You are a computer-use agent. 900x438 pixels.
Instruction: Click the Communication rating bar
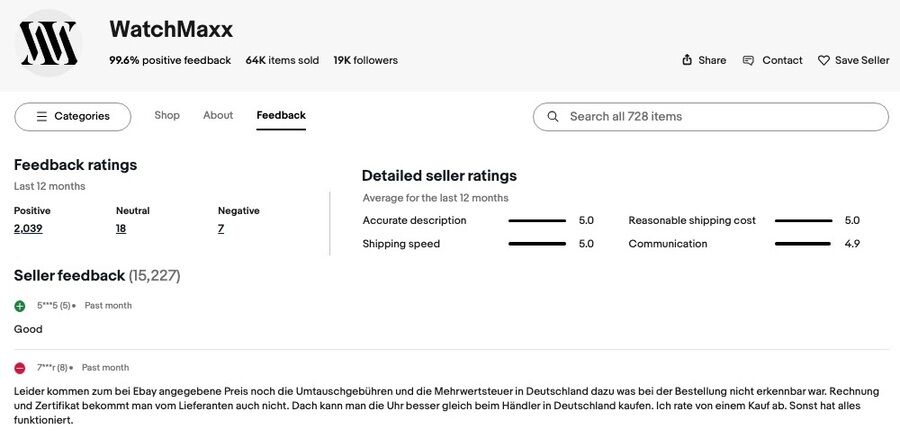pyautogui.click(x=802, y=244)
